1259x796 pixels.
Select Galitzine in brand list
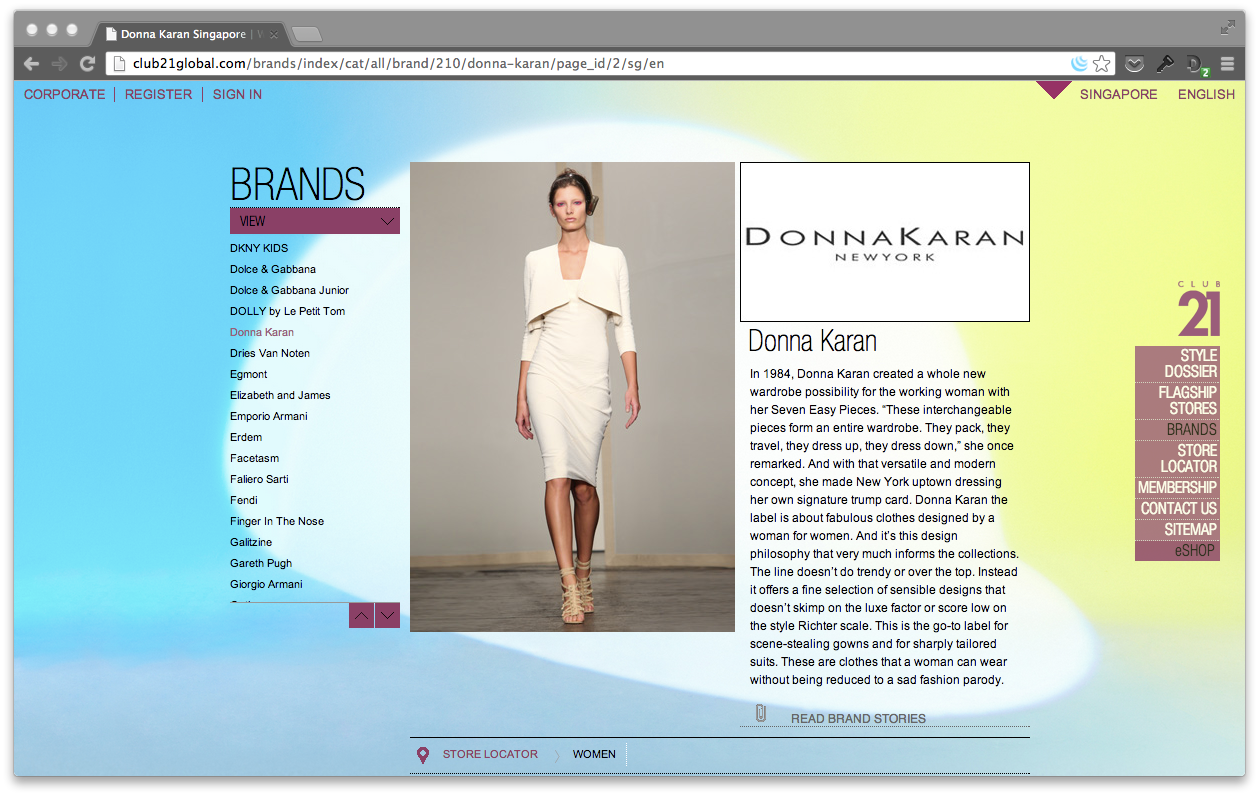pyautogui.click(x=251, y=542)
